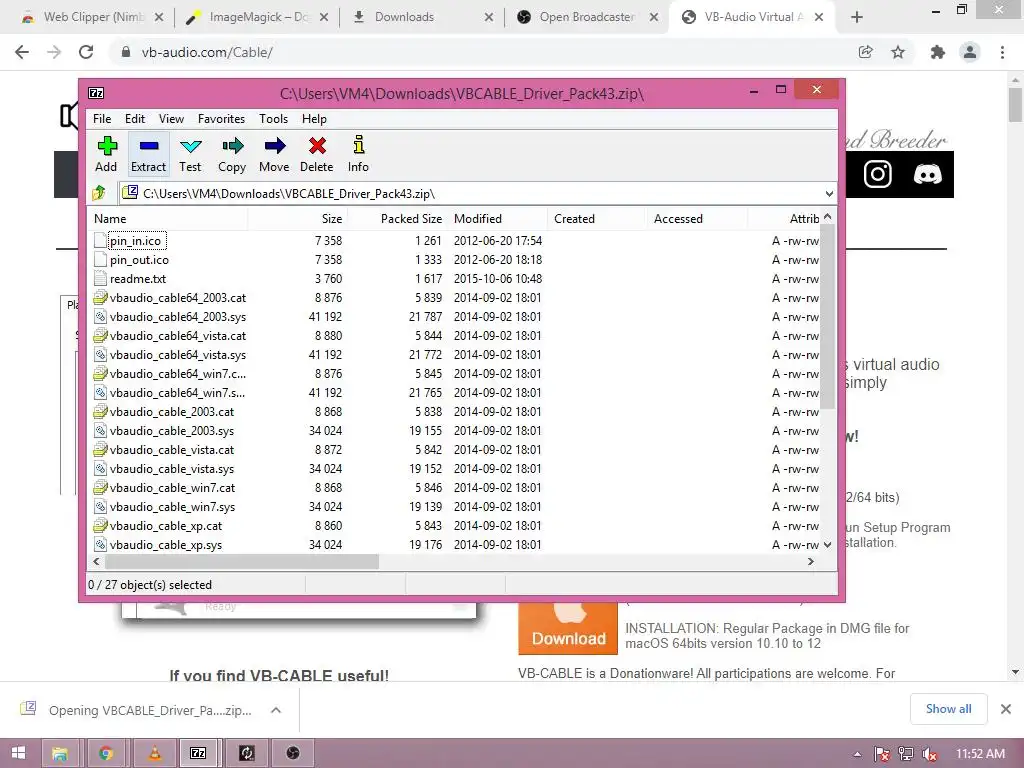Screen dimensions: 1024x768
Task: Open the File menu in 7-Zip
Action: tap(102, 119)
